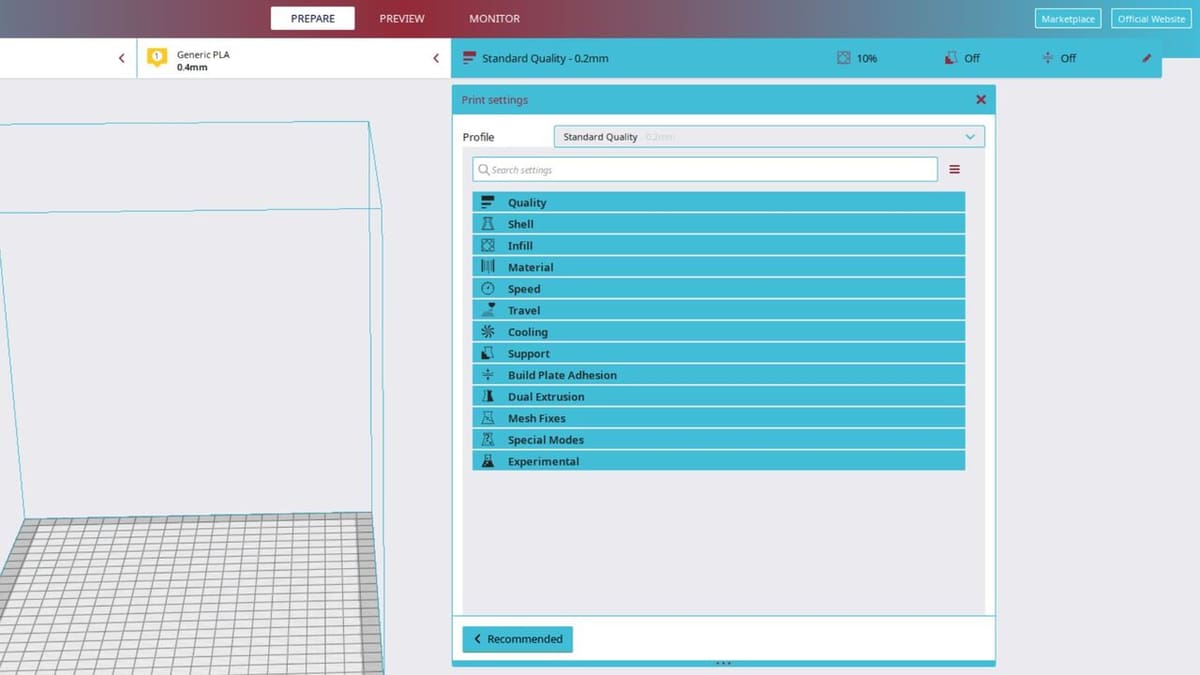
Task: Collapse the printer panel chevron at far left
Action: [122, 58]
